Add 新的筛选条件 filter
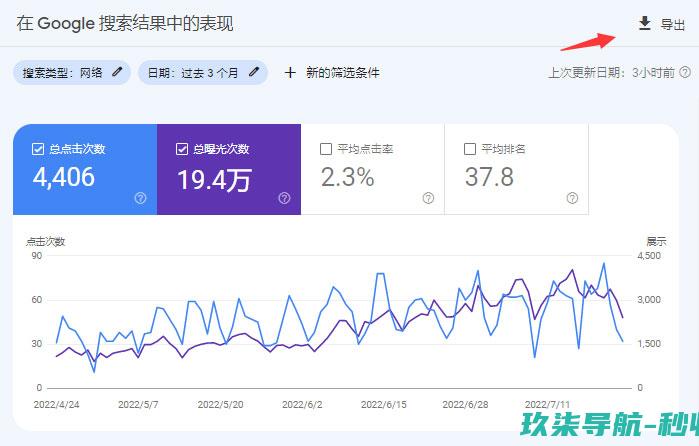This screenshot has height=446, width=699. pos(342,72)
